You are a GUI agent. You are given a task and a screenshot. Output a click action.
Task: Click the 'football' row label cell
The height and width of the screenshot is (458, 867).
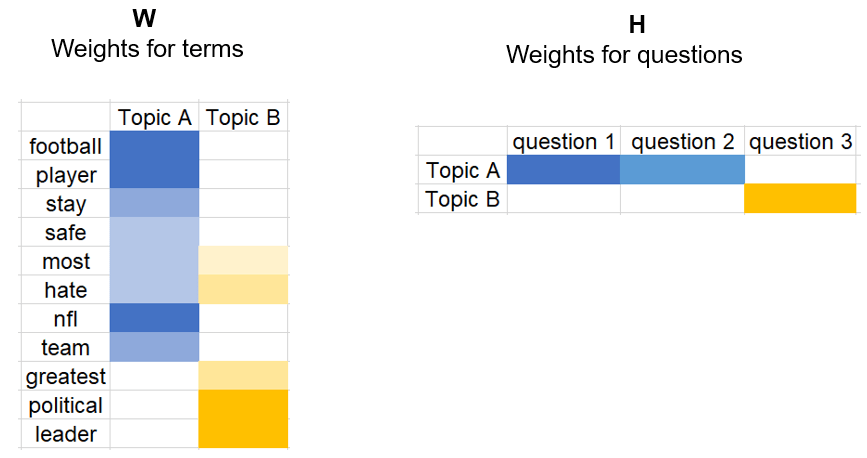[65, 147]
